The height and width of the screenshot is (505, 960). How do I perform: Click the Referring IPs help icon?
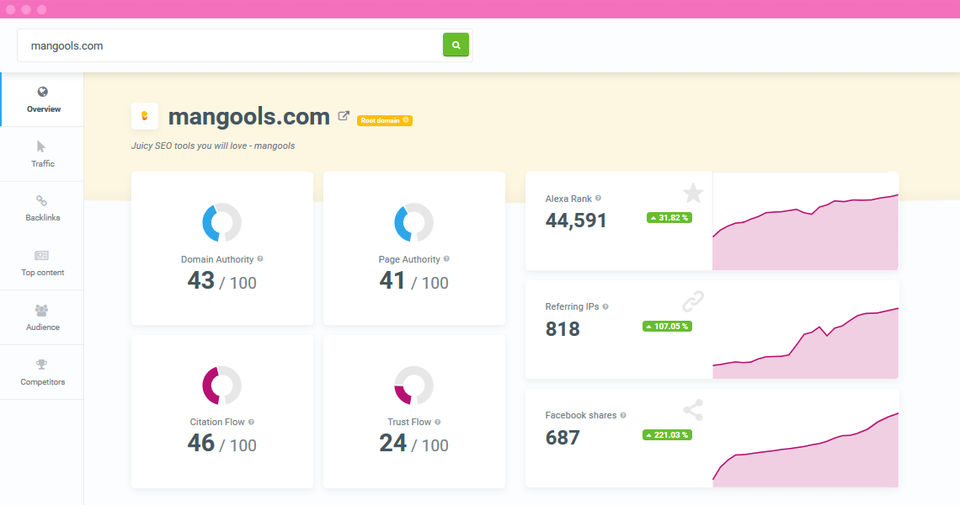click(x=606, y=307)
